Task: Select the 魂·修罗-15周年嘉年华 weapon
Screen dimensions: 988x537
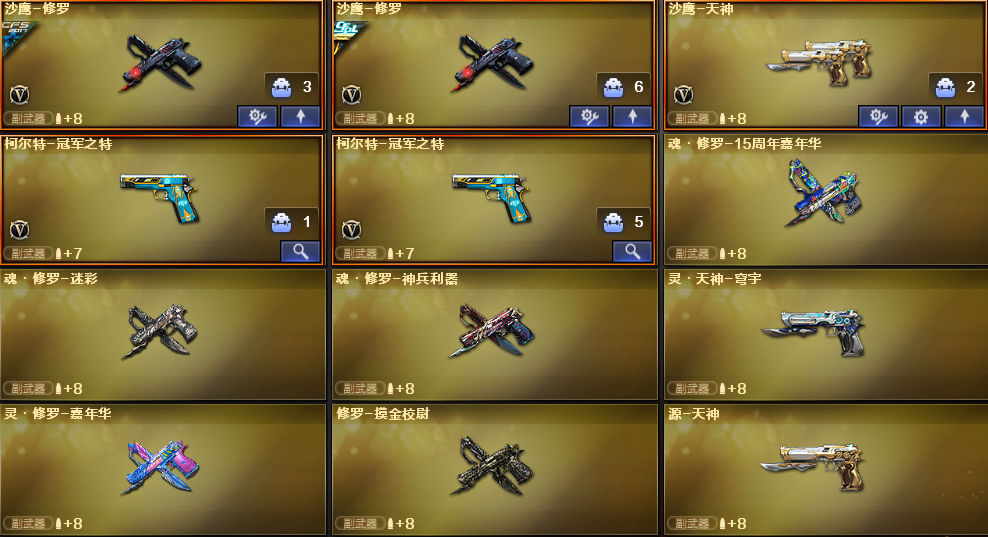Action: (826, 199)
